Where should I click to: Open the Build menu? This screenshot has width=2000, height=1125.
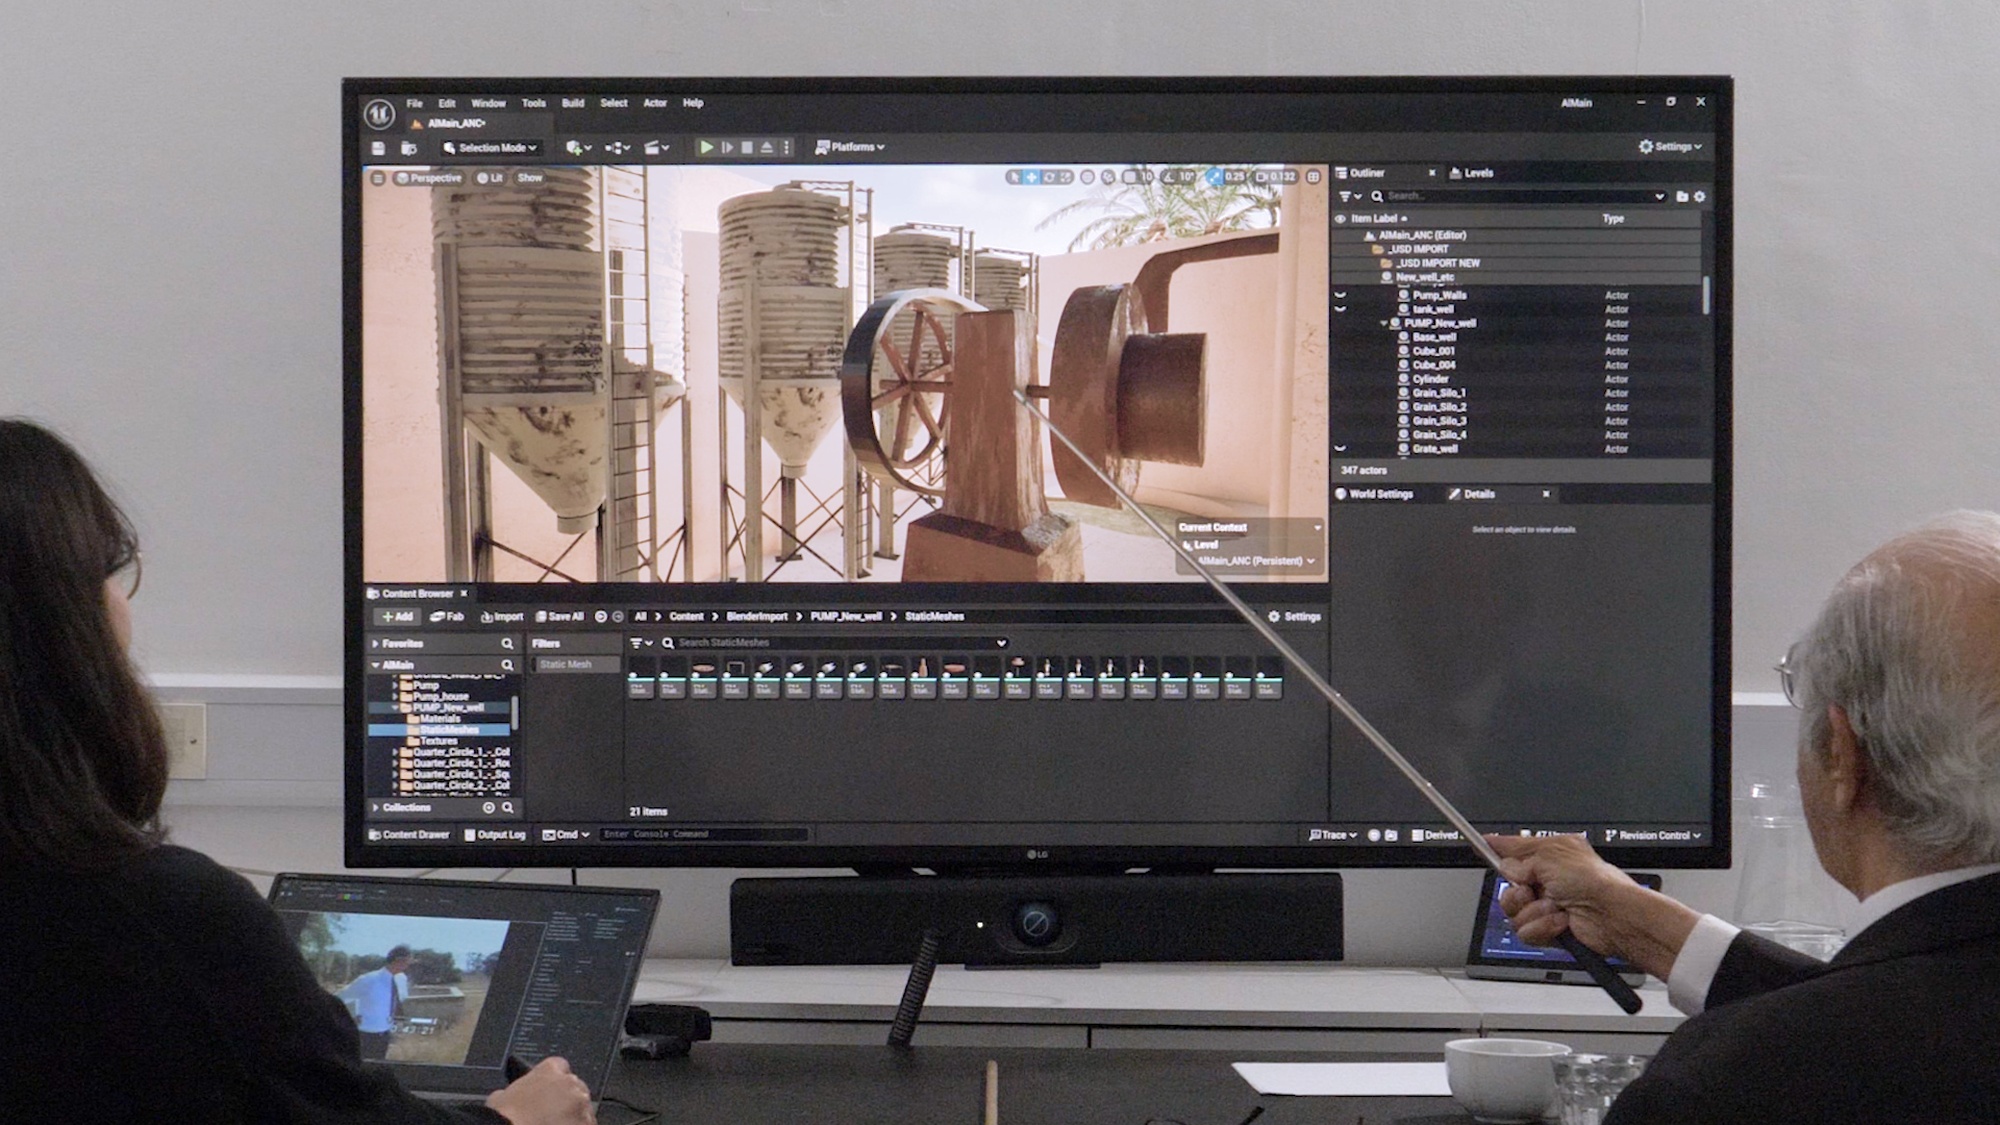click(572, 103)
